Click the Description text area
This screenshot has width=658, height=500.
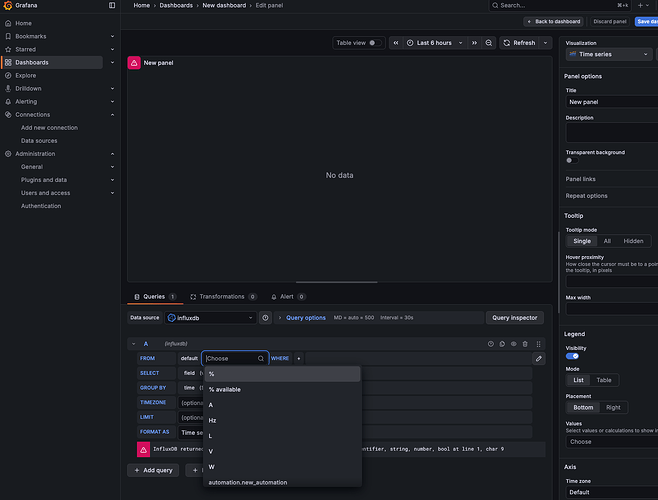tap(613, 133)
